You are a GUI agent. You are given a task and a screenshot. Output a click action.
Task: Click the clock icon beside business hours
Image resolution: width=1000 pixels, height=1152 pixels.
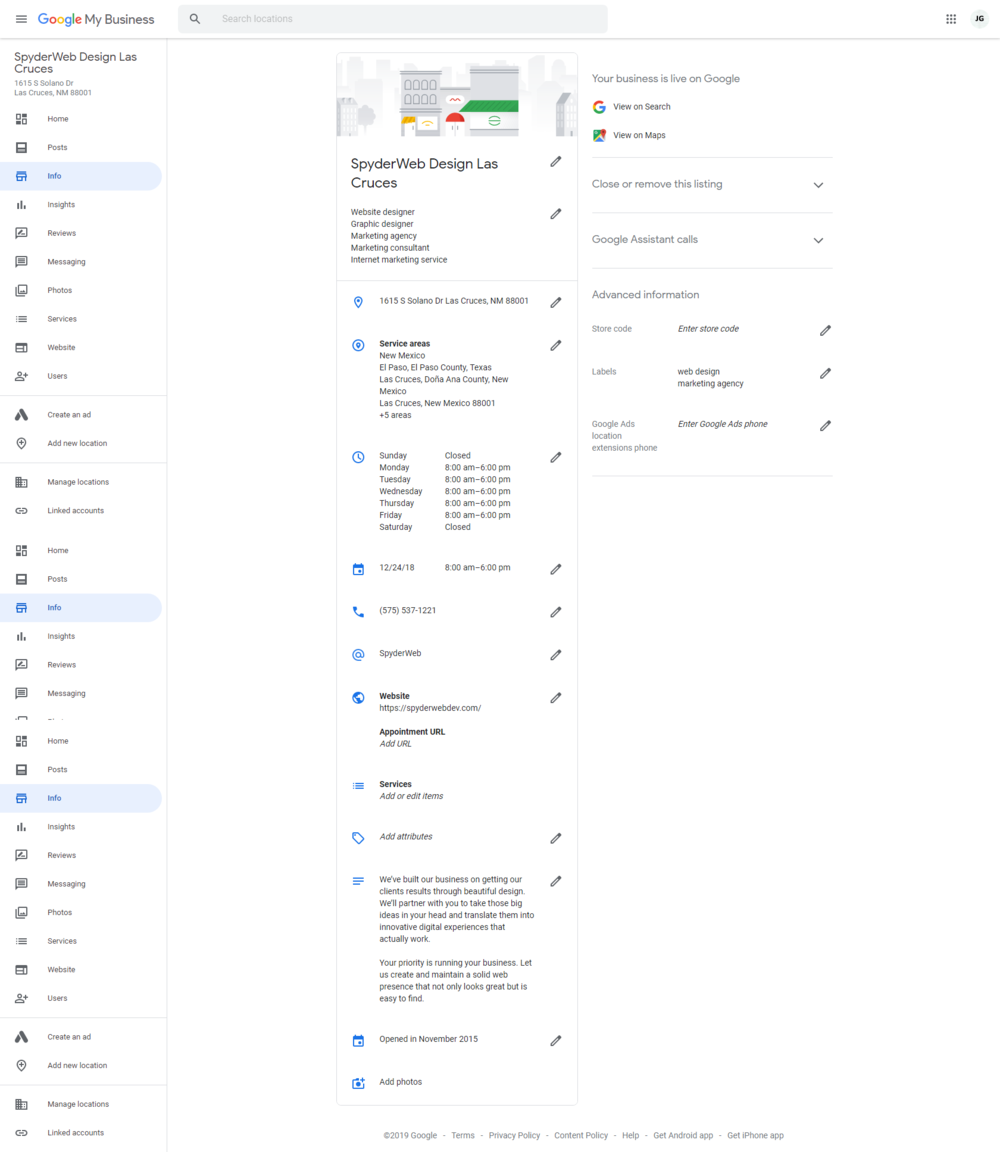[358, 457]
